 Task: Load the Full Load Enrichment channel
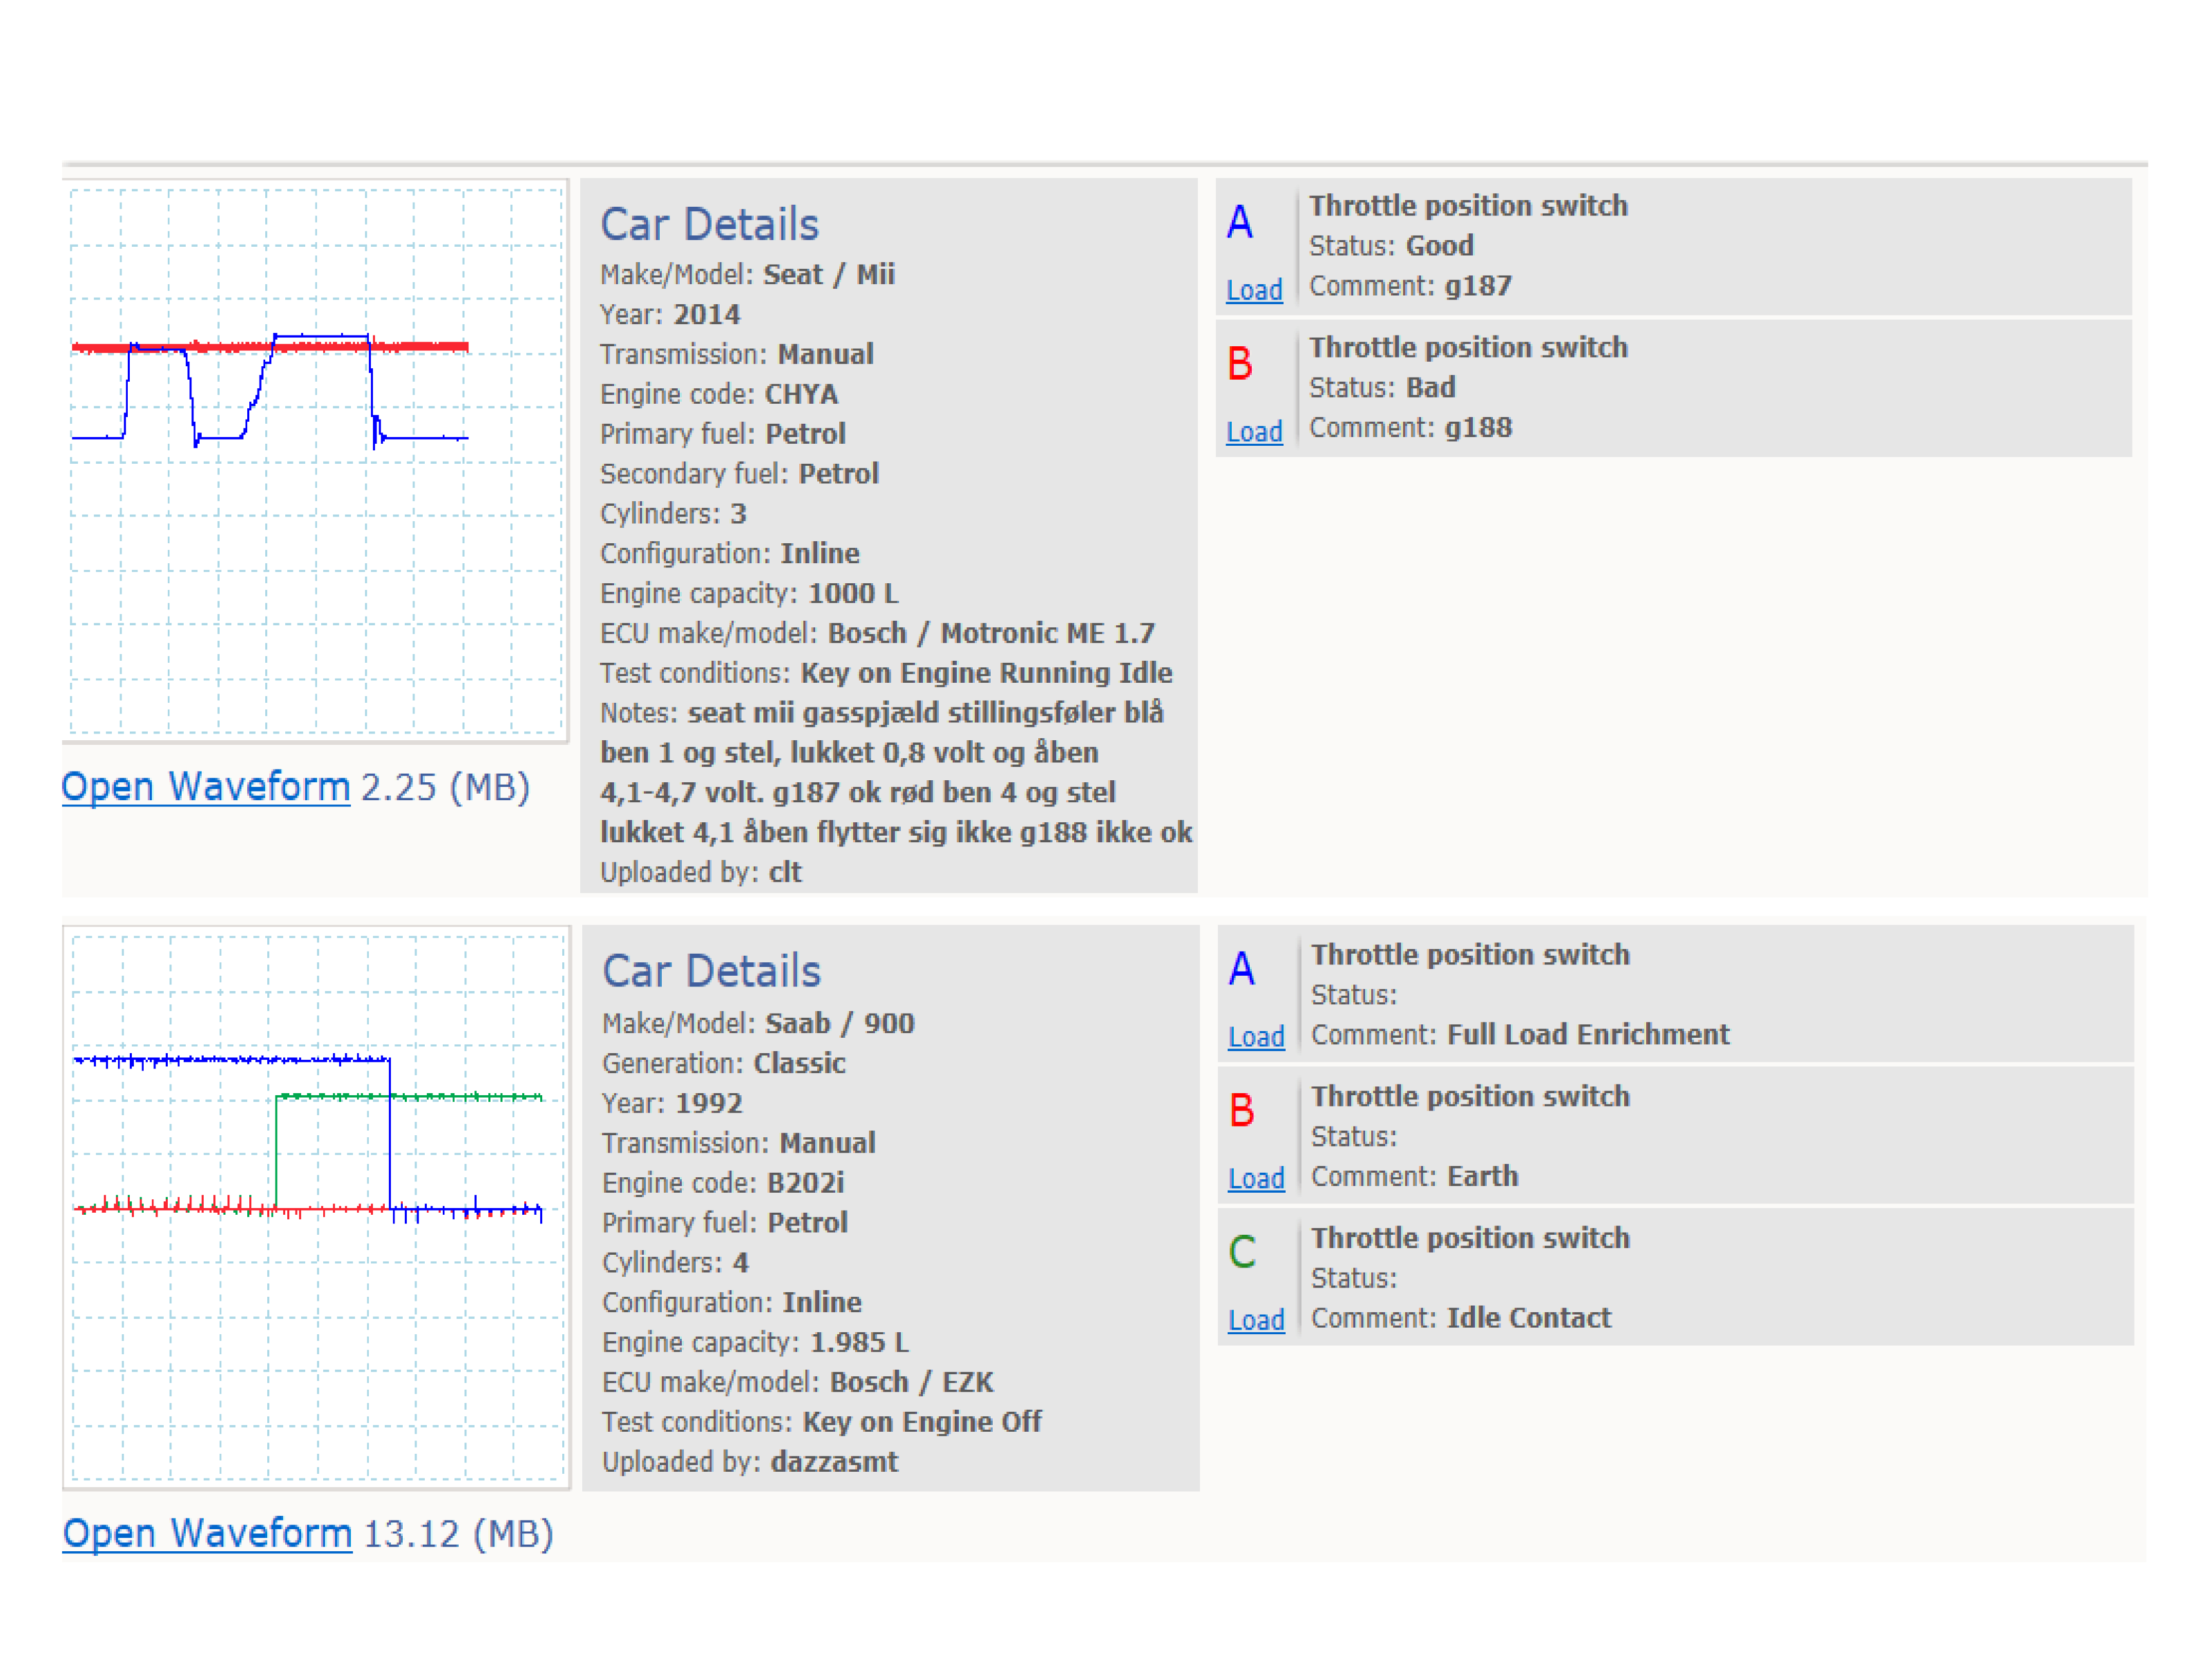[x=1256, y=1037]
